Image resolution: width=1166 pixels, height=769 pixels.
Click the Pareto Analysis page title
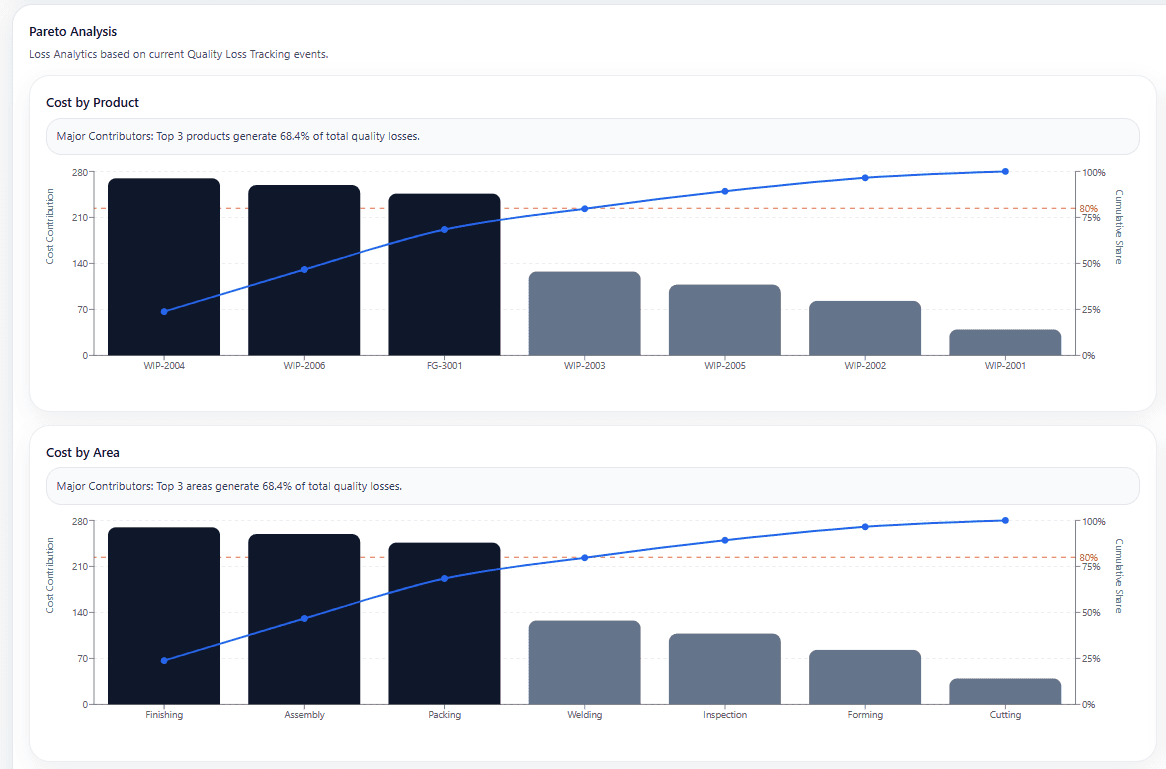coord(75,31)
